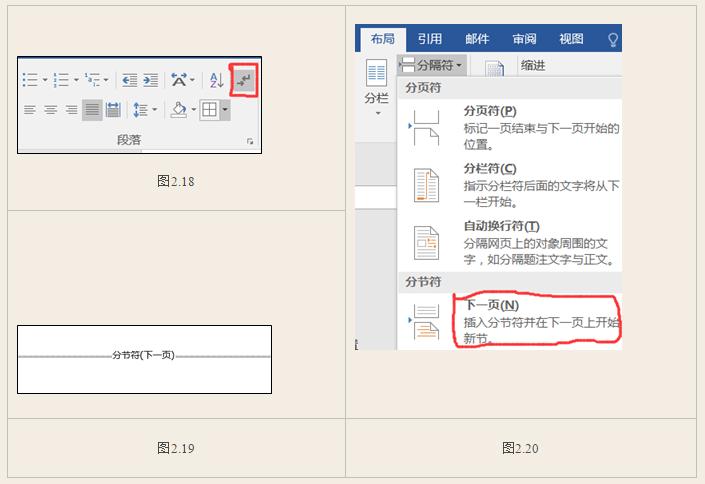
Task: Increase the paragraph indent
Action: (151, 81)
